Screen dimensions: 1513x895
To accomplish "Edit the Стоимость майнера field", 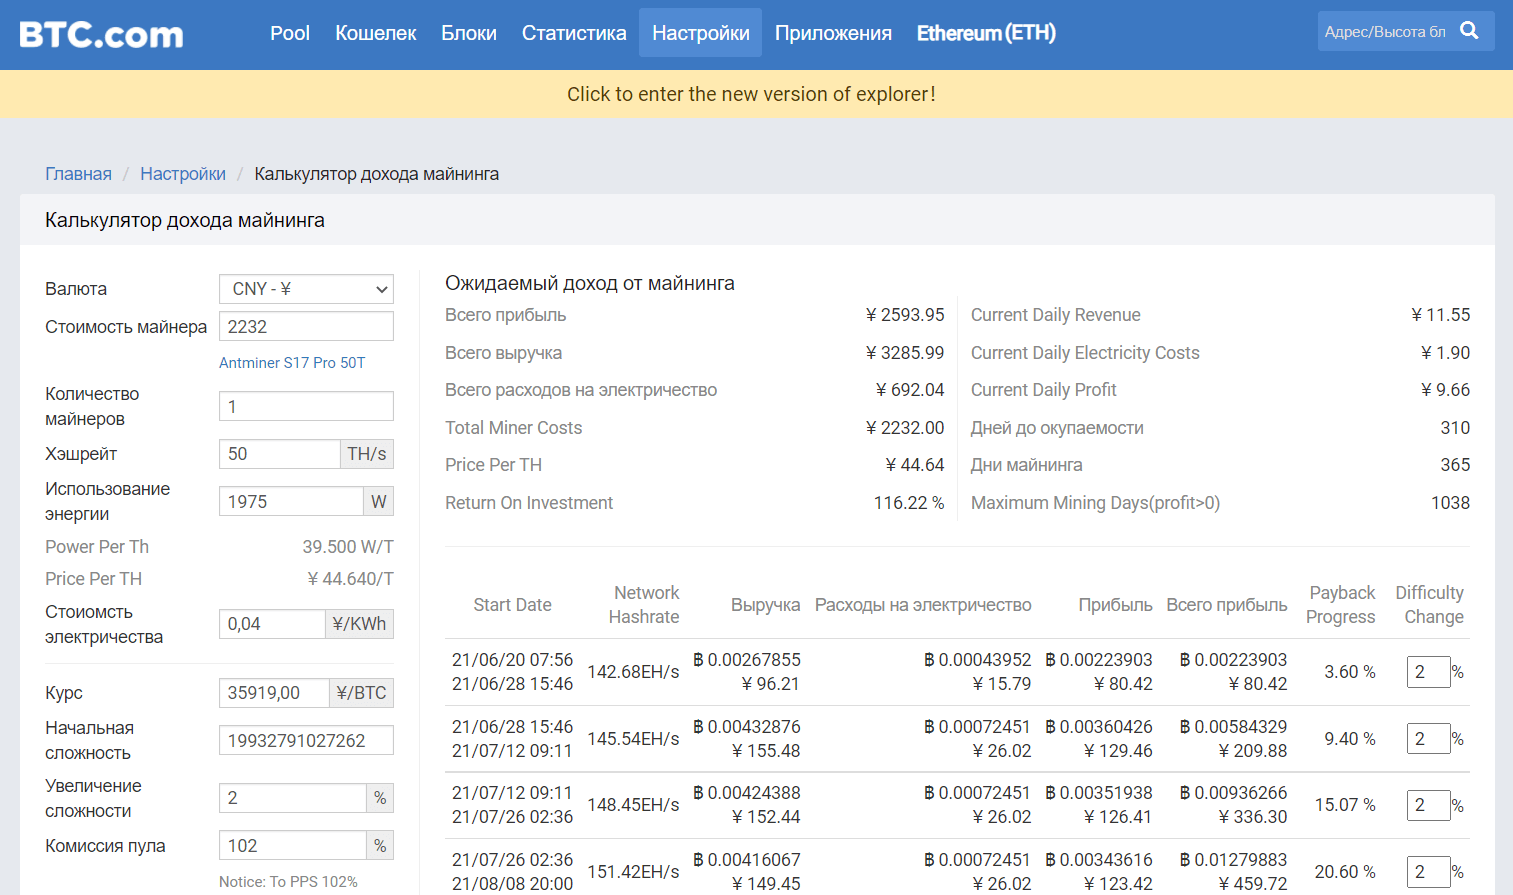I will pyautogui.click(x=306, y=327).
